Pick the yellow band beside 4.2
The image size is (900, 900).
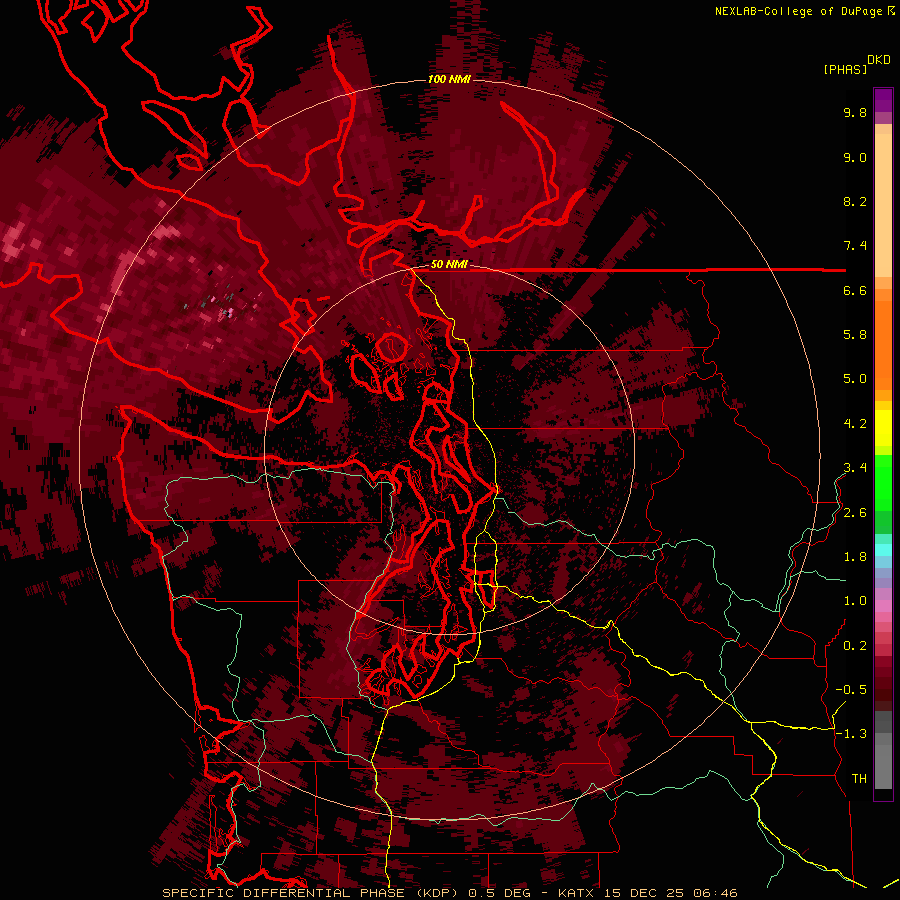click(x=883, y=428)
